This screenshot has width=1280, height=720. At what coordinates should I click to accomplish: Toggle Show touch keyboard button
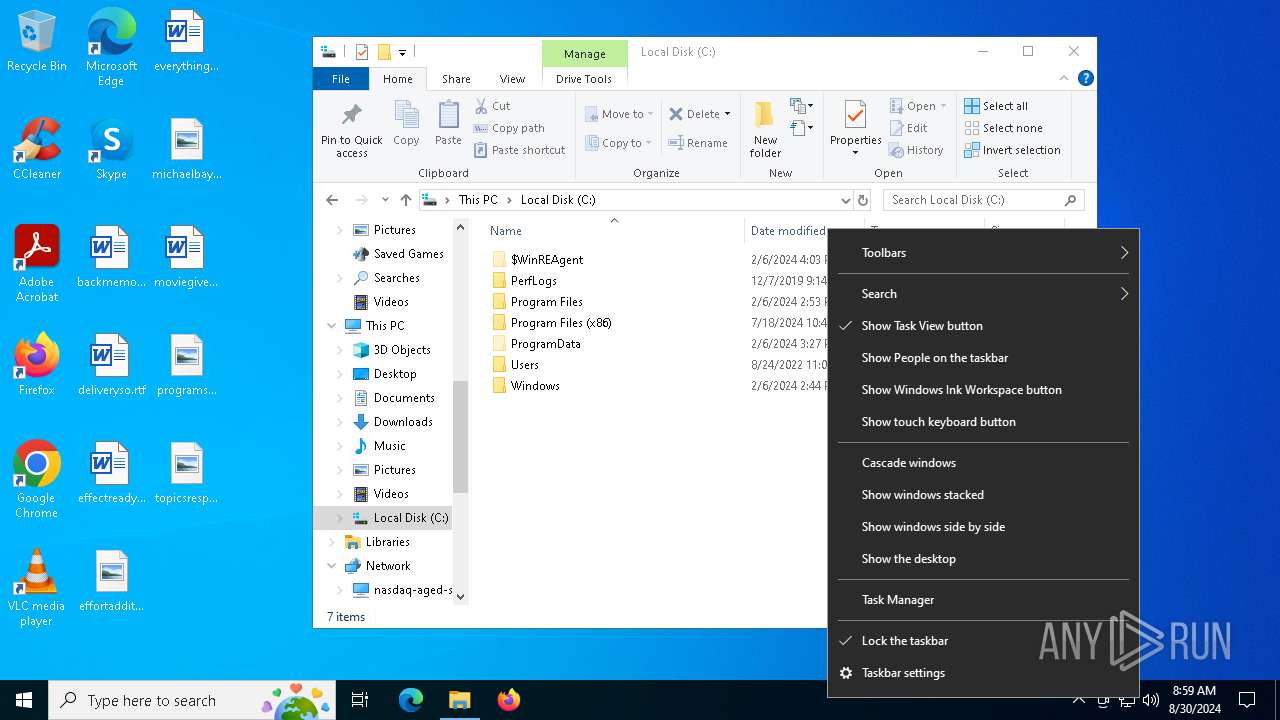point(983,422)
